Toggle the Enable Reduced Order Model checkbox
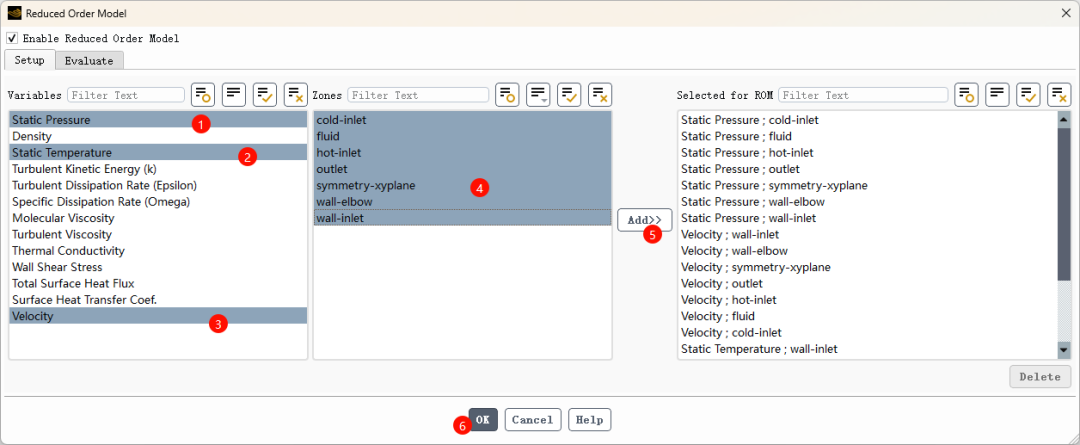This screenshot has height=445, width=1080. [x=12, y=38]
